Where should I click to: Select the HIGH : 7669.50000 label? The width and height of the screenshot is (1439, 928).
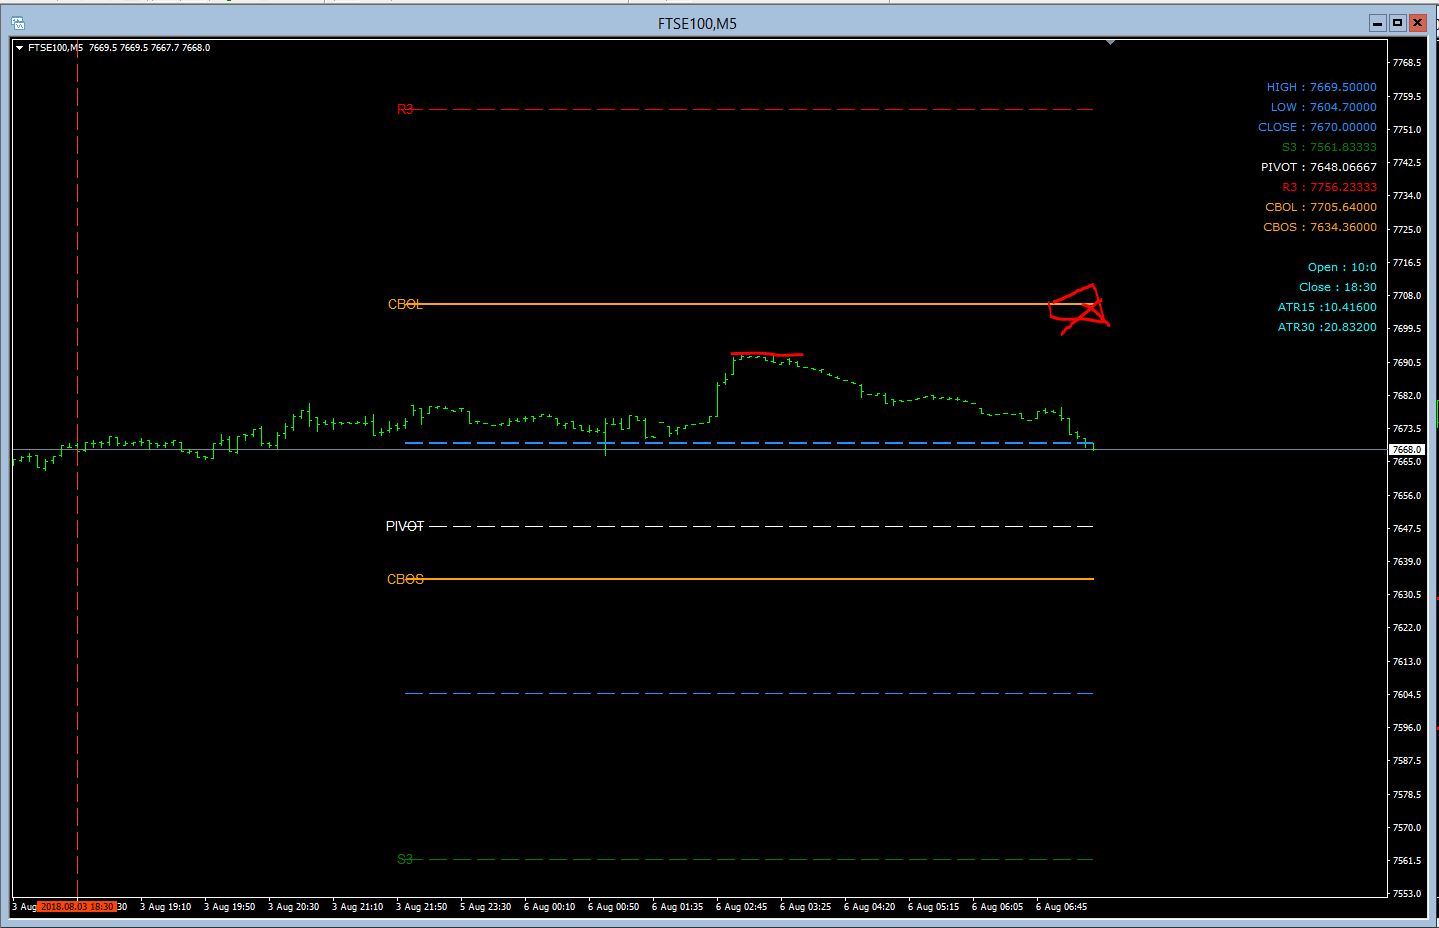click(x=1321, y=87)
